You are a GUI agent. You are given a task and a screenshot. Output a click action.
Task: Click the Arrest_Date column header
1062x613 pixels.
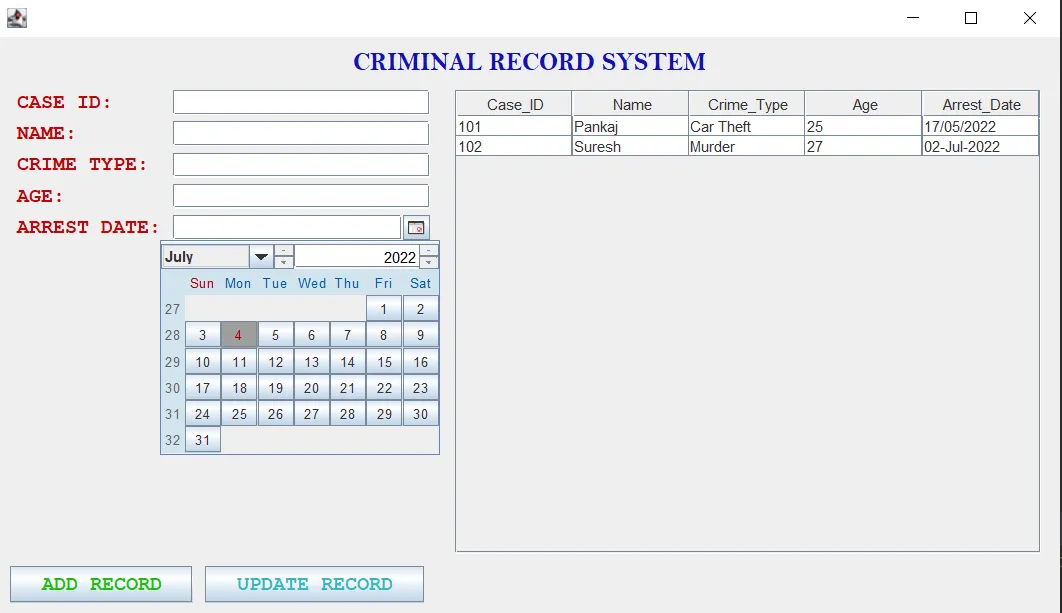tap(978, 103)
